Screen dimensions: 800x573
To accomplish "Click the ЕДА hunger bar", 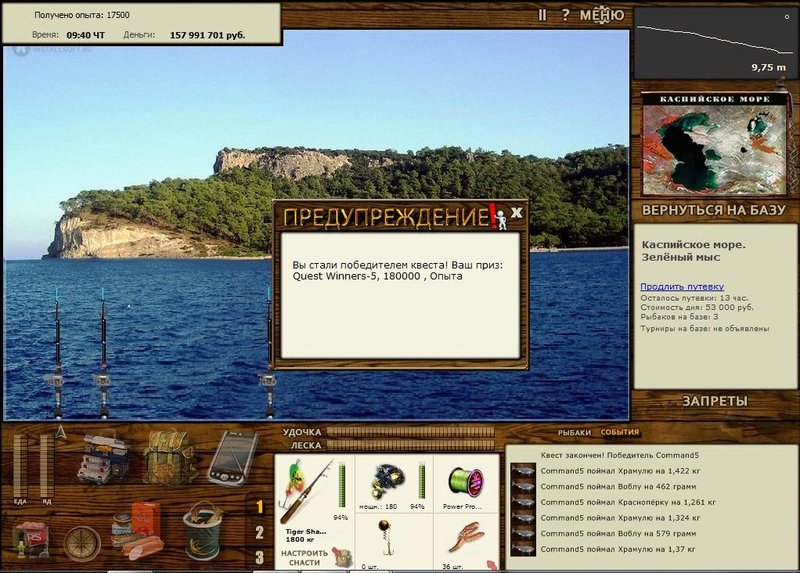I will click(x=20, y=466).
